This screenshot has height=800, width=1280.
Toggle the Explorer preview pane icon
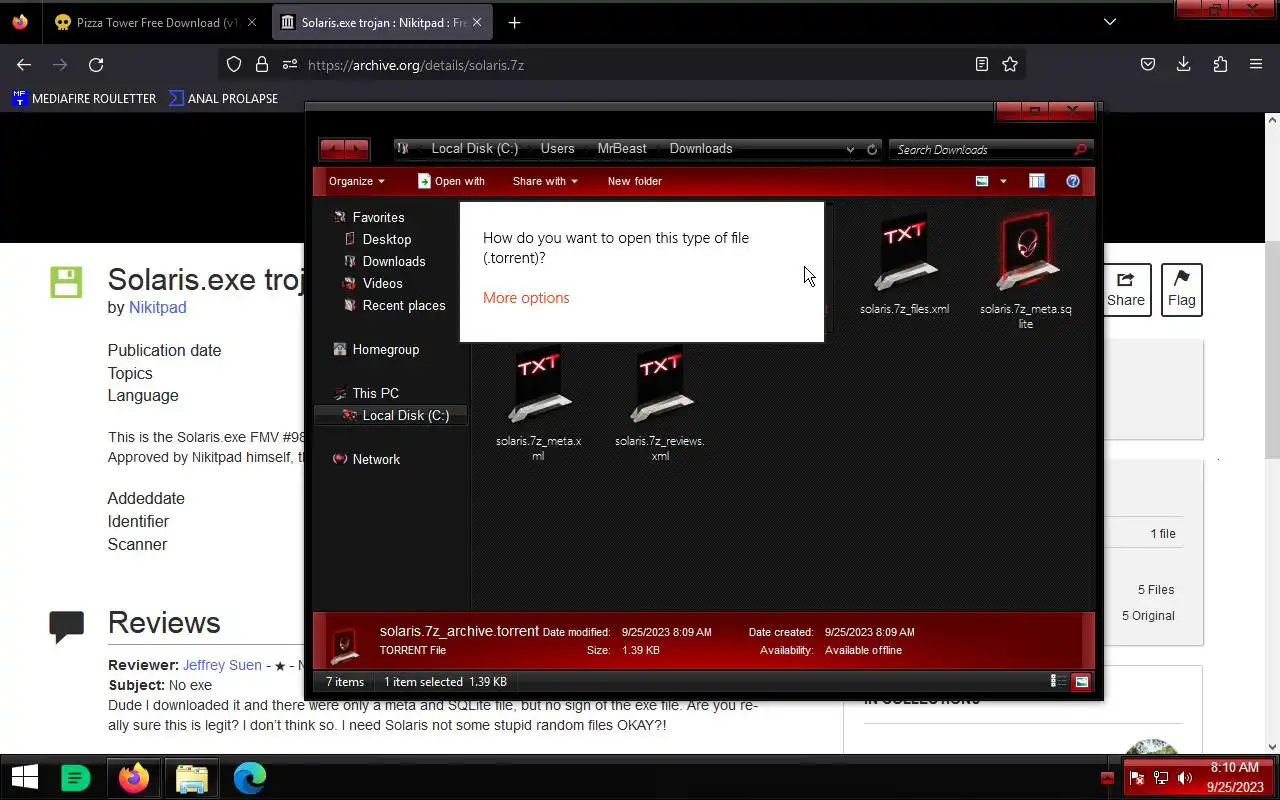[1037, 181]
